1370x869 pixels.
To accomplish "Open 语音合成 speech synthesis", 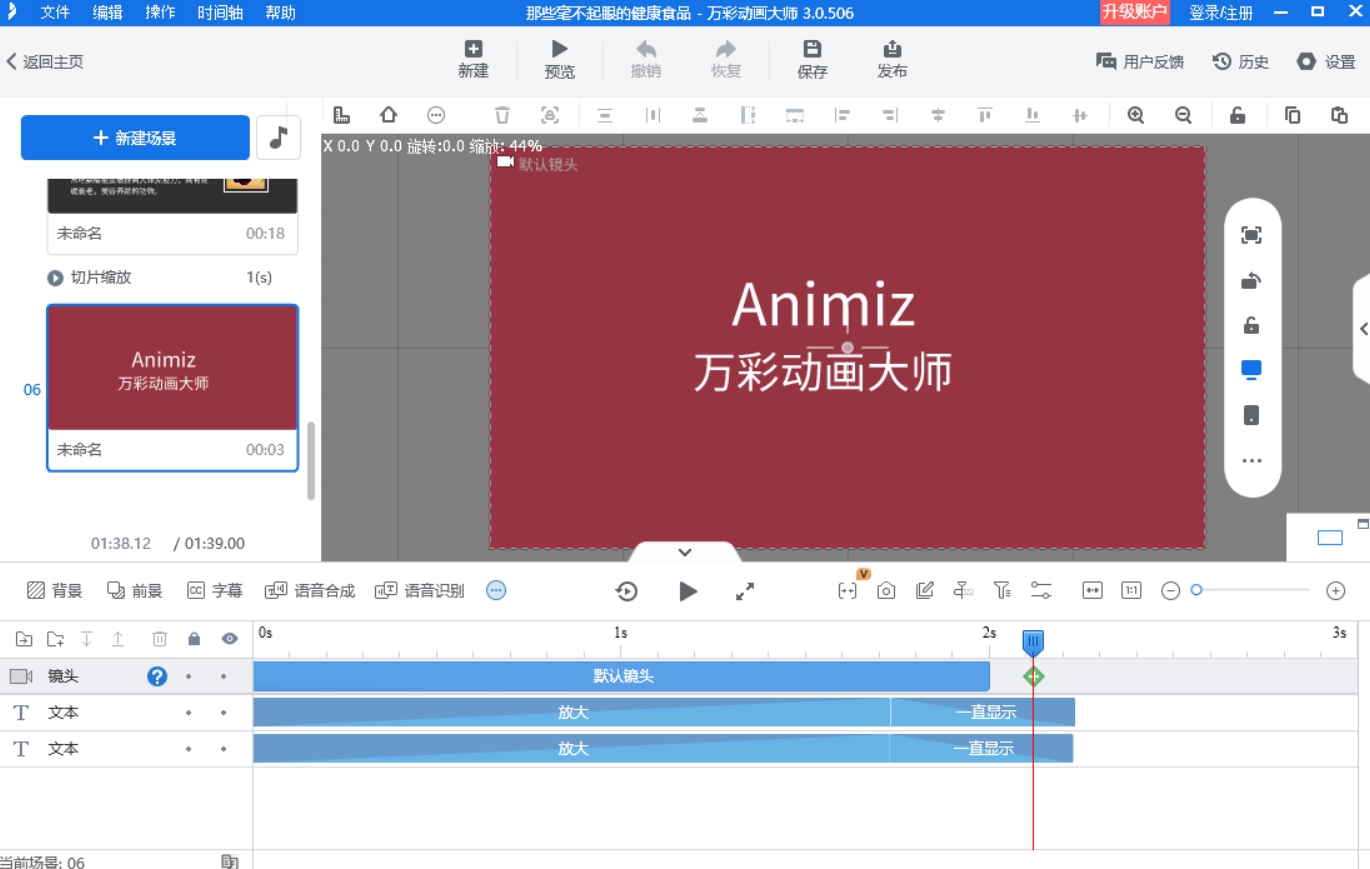I will tap(310, 590).
